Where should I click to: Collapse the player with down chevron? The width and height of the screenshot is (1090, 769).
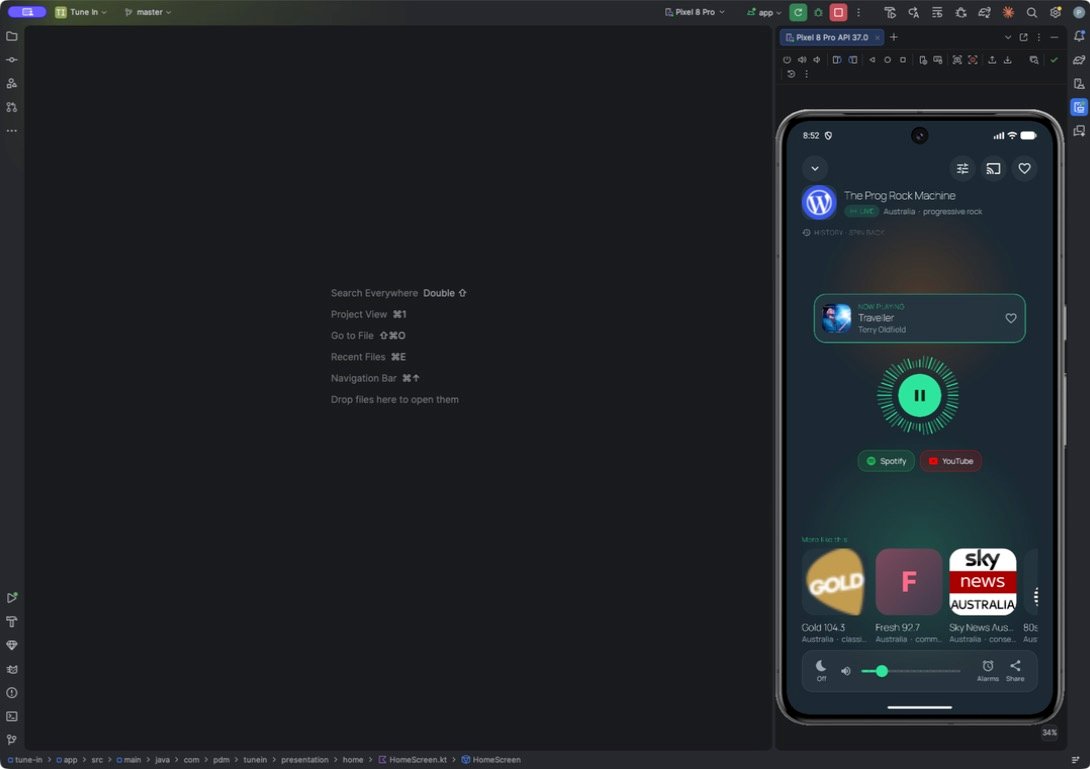point(815,168)
